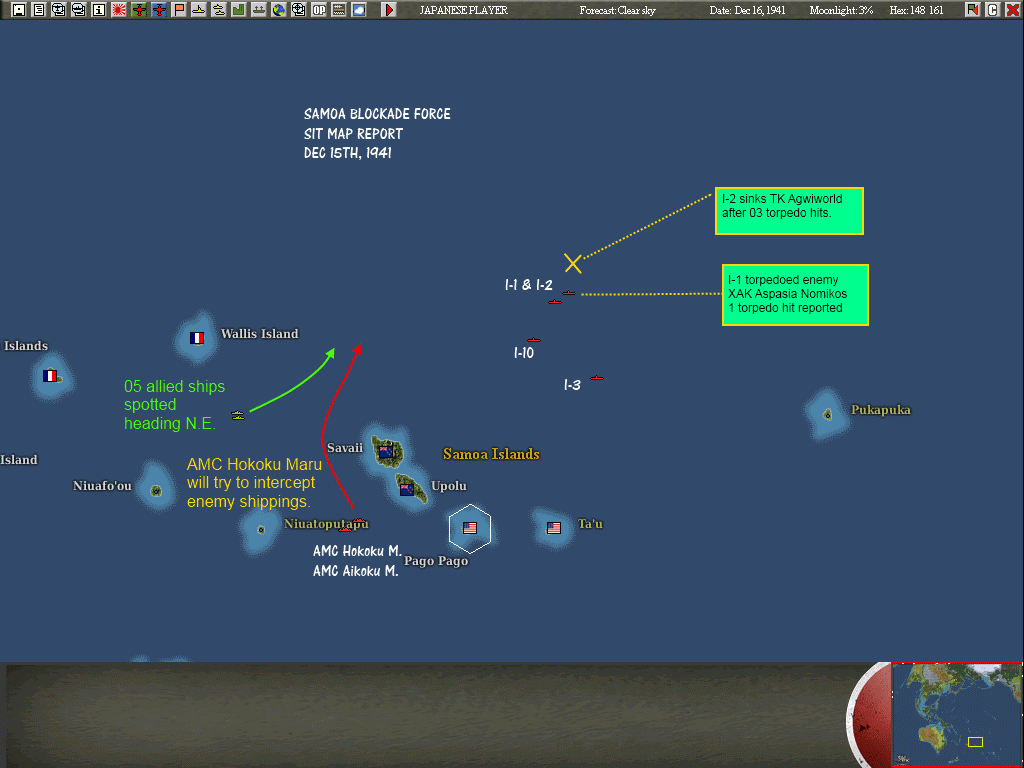
Task: Click the yellow viewport rectangle on minimap
Action: (x=975, y=742)
